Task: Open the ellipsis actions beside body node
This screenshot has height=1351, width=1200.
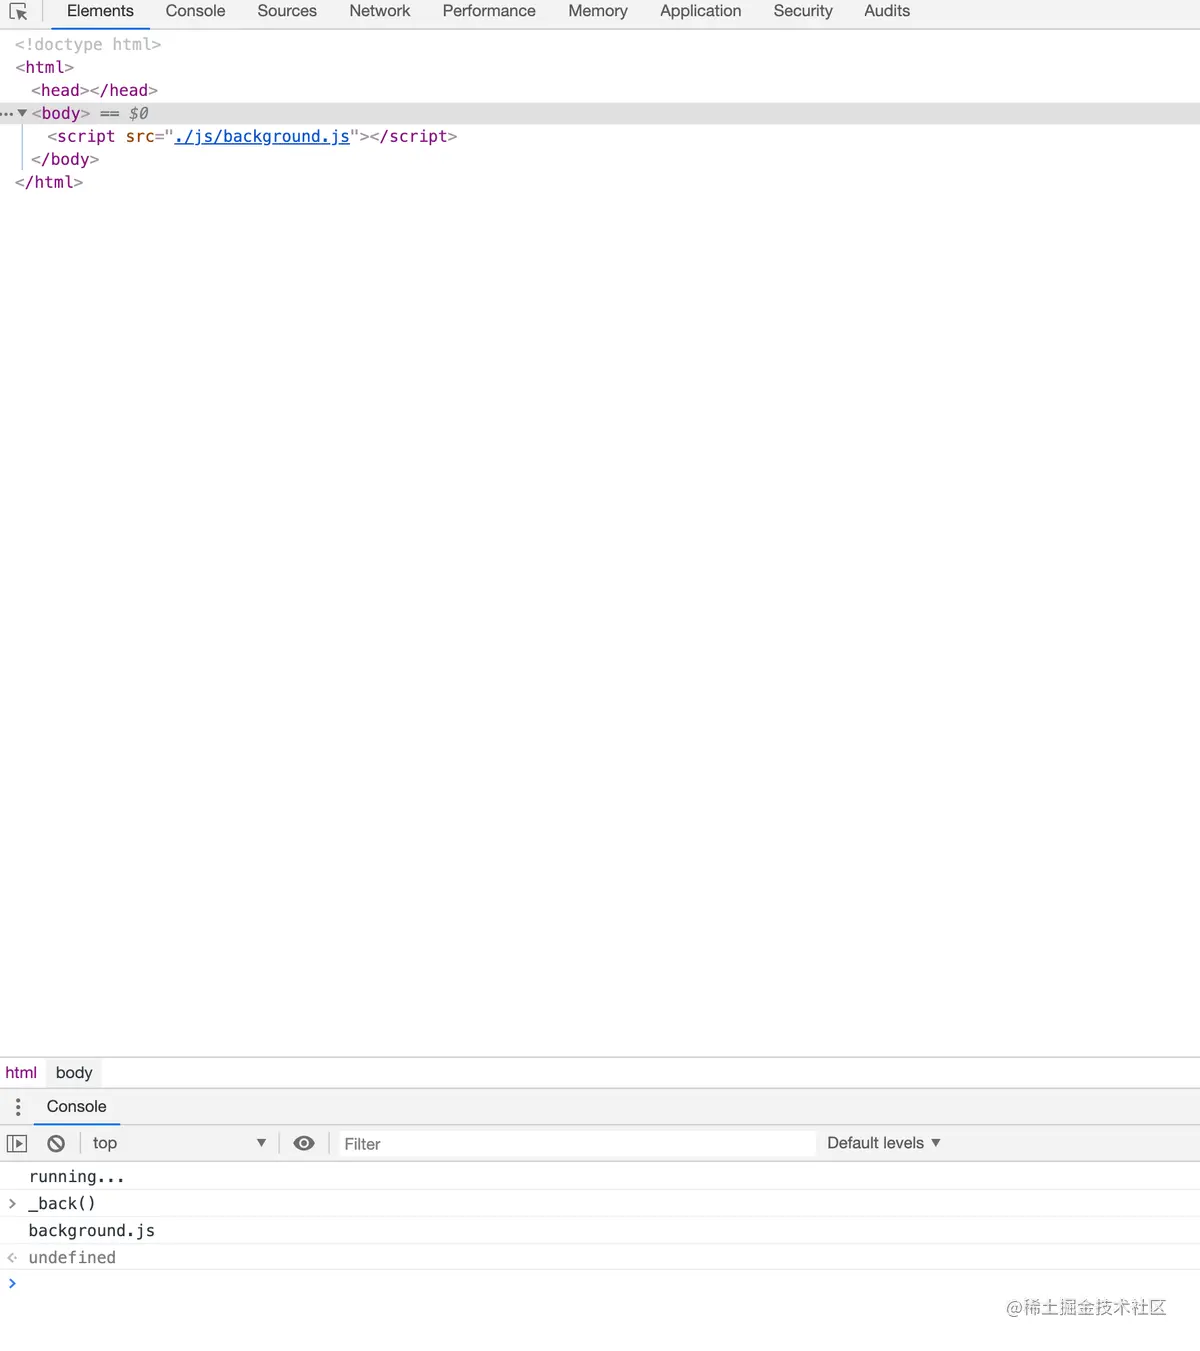Action: coord(7,114)
